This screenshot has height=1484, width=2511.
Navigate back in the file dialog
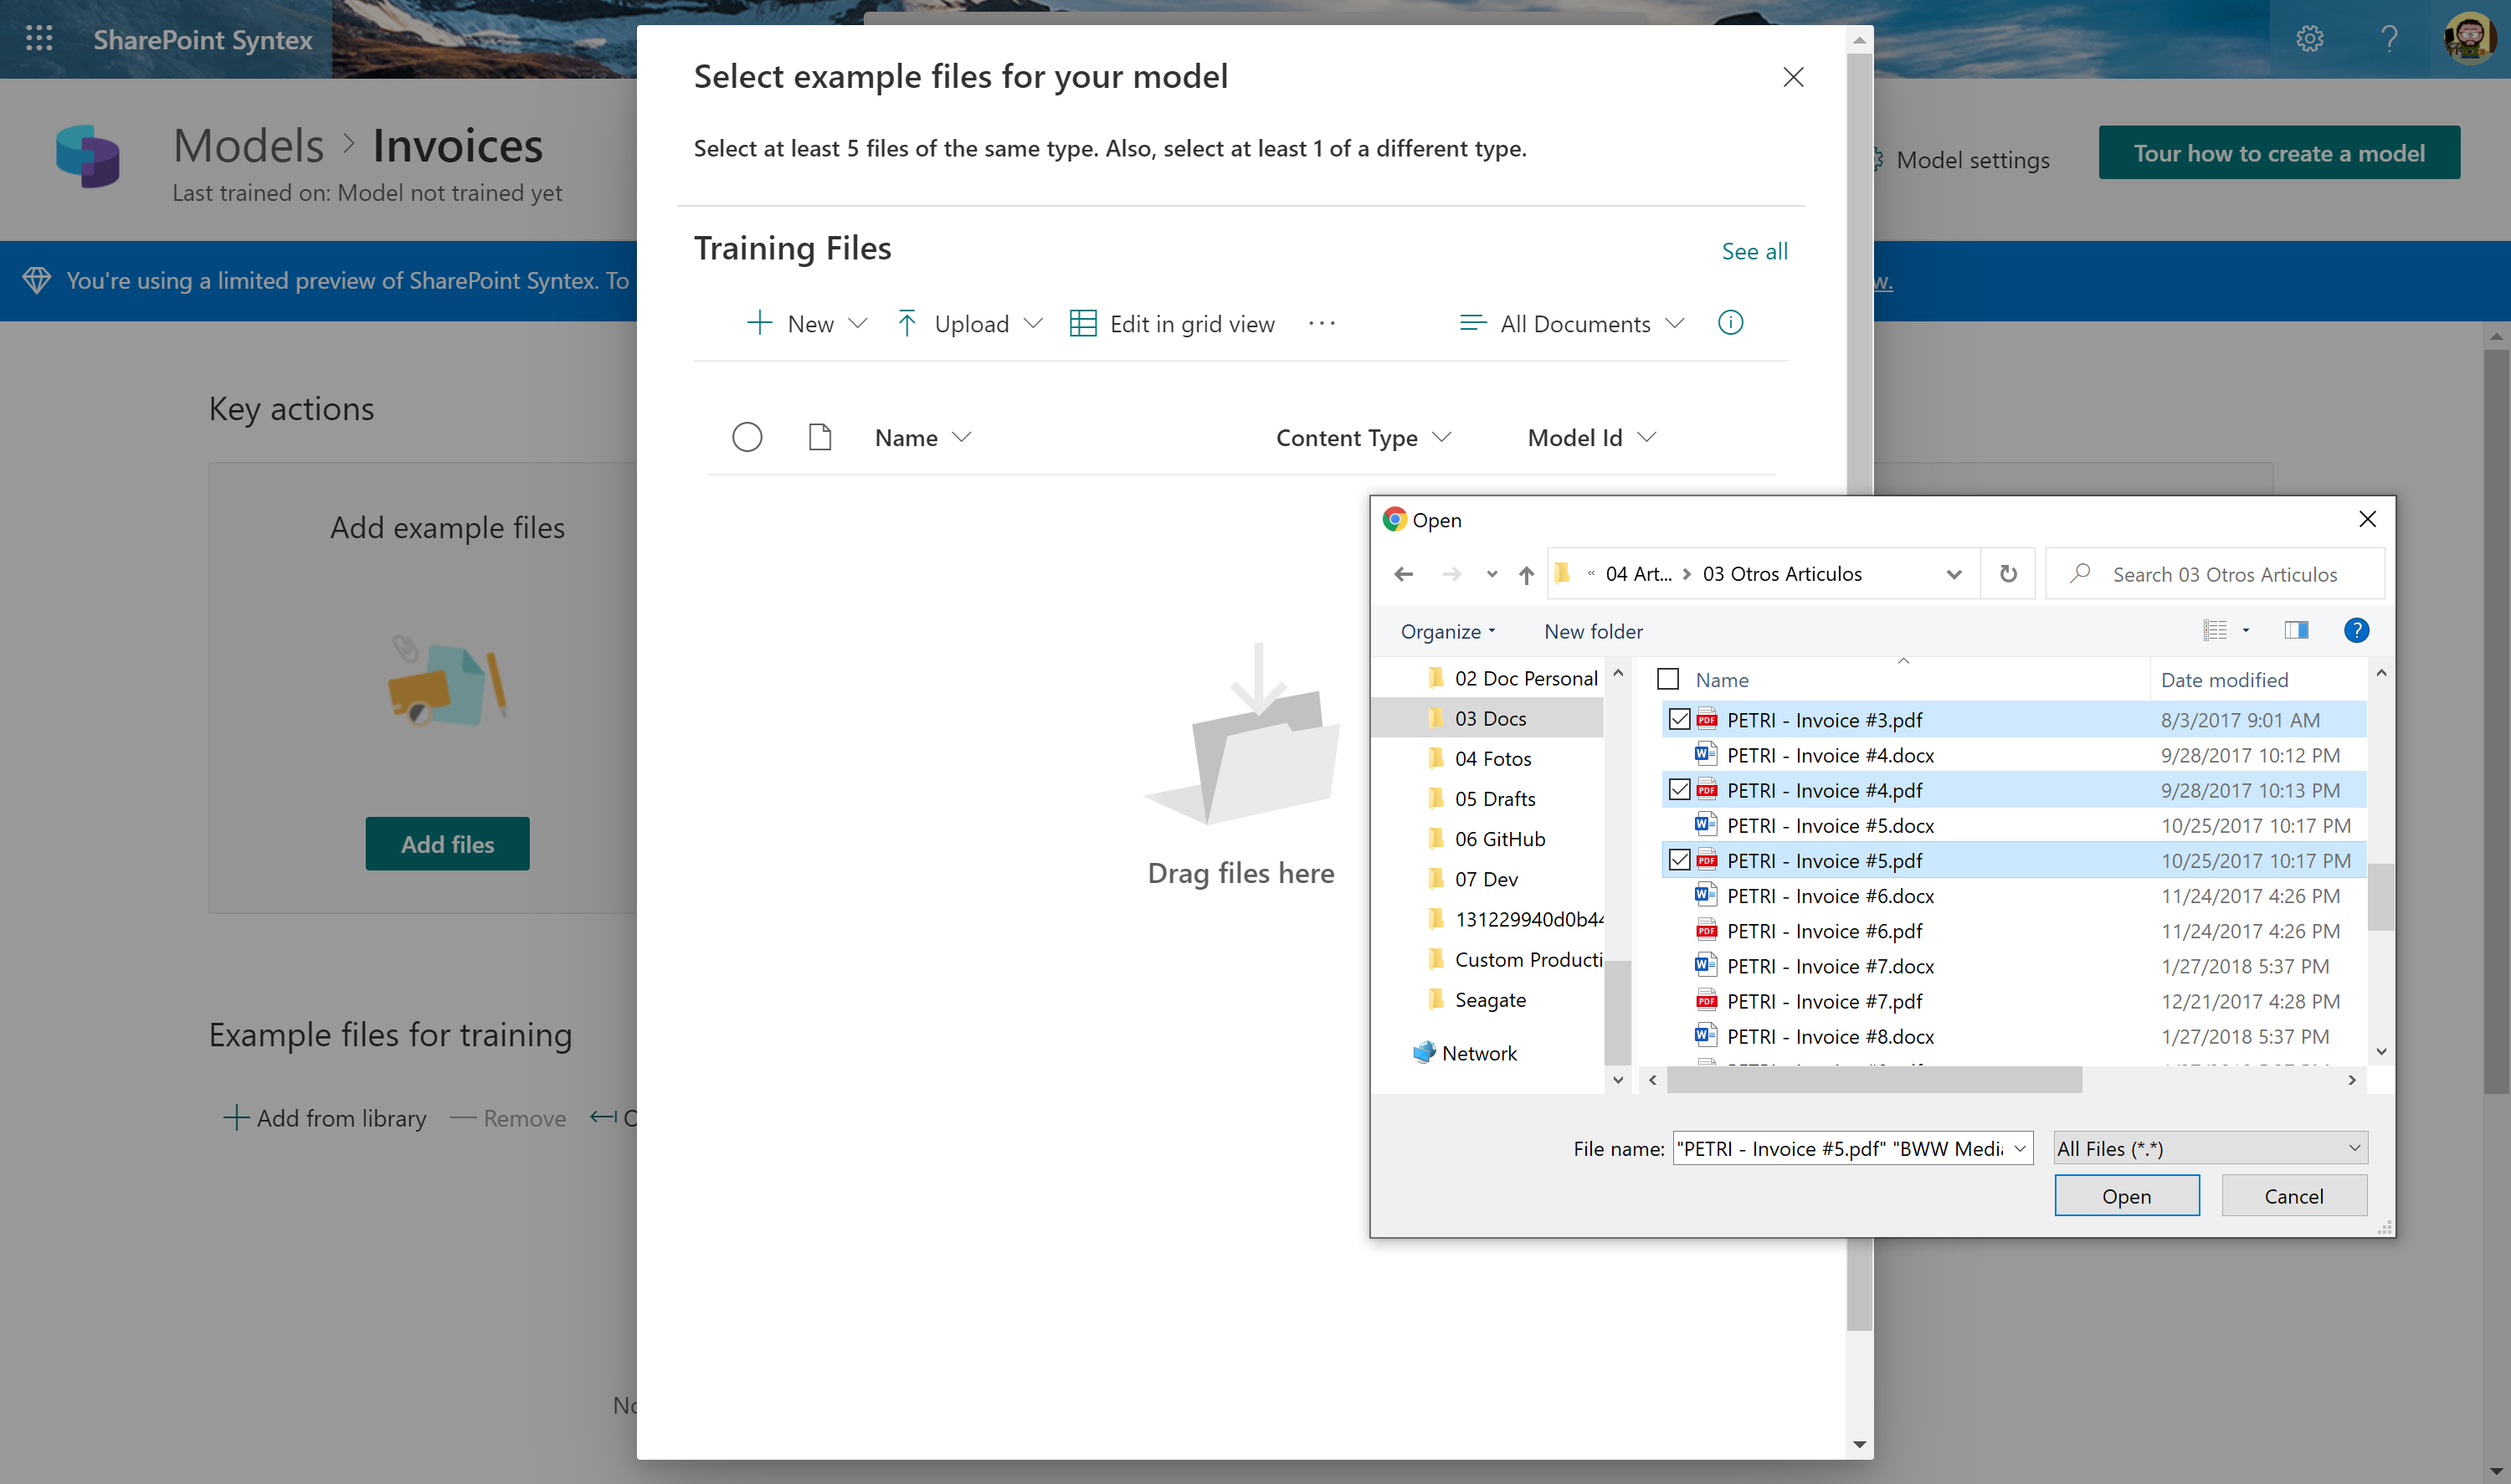click(x=1403, y=574)
